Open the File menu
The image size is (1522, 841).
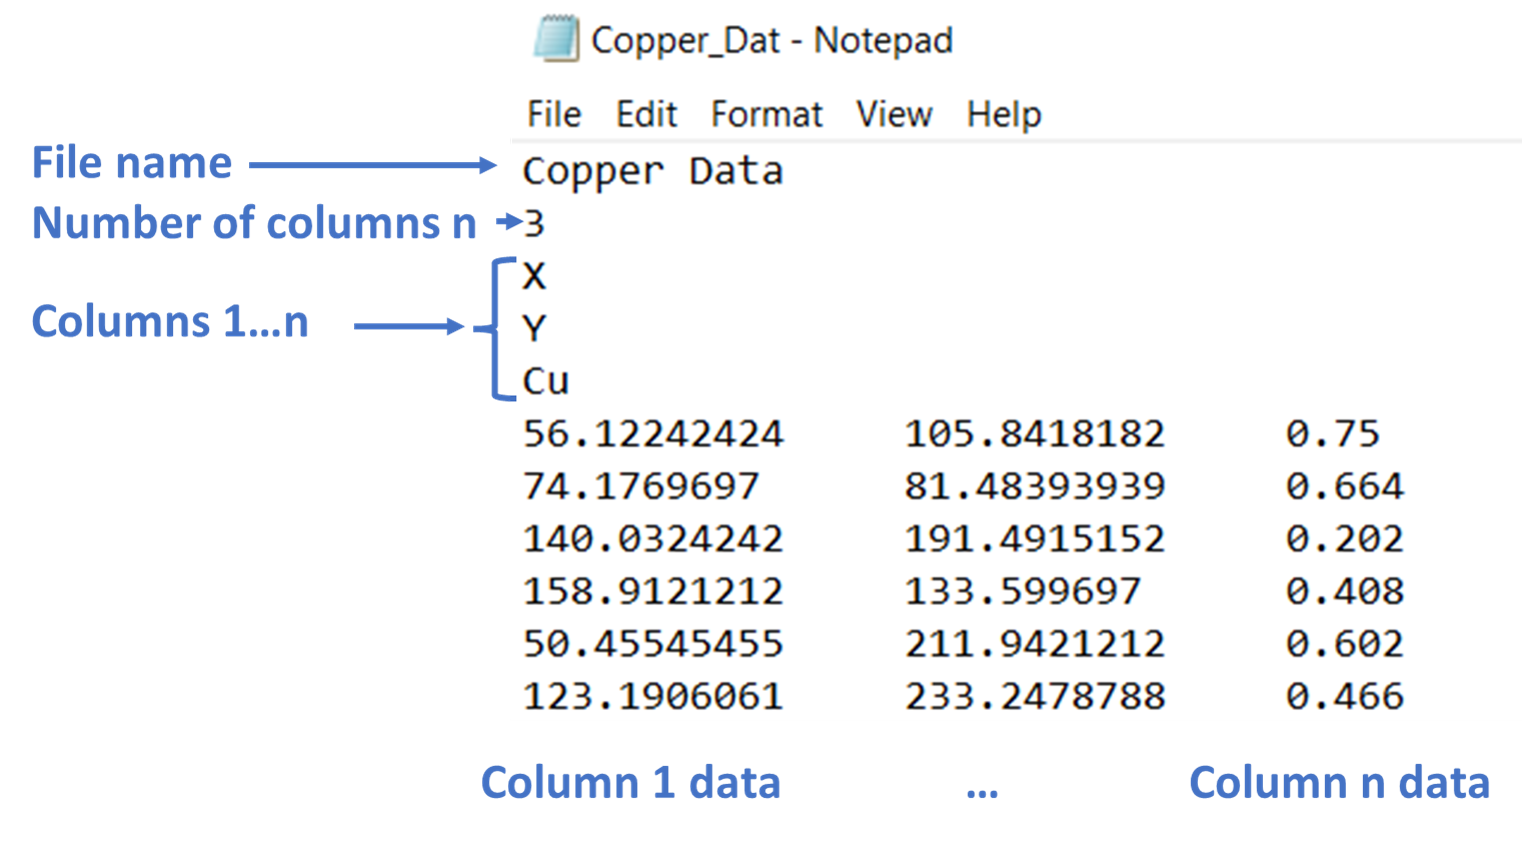[x=554, y=114]
